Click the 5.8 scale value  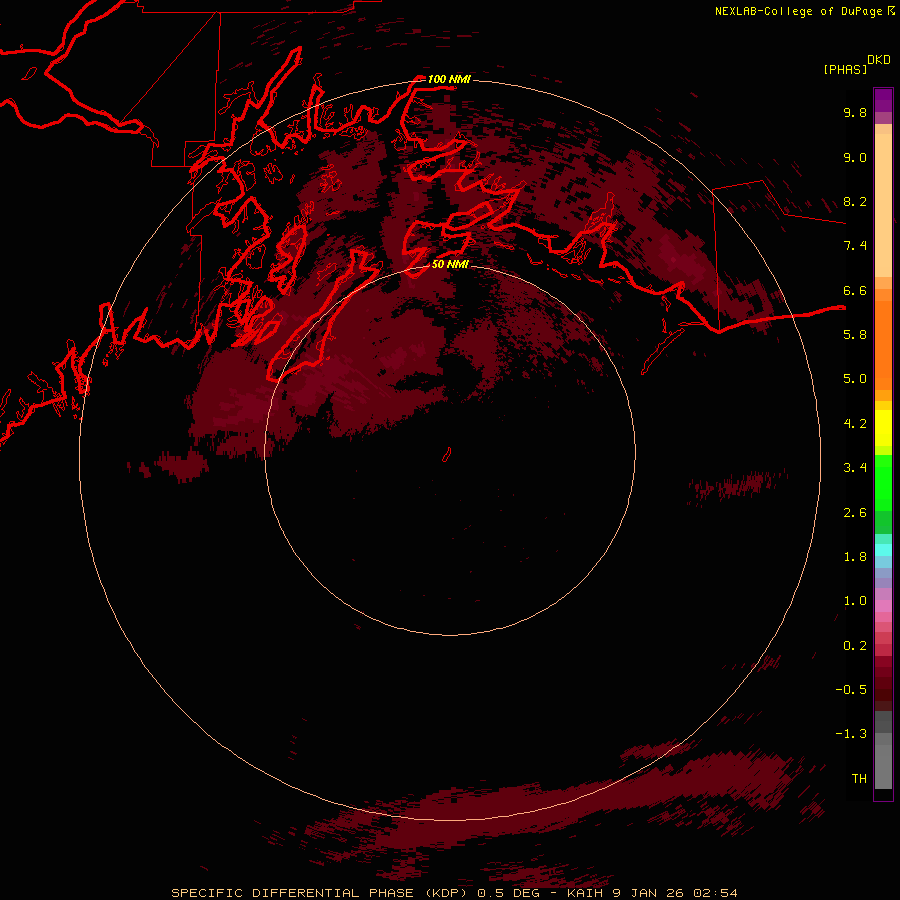click(x=855, y=335)
